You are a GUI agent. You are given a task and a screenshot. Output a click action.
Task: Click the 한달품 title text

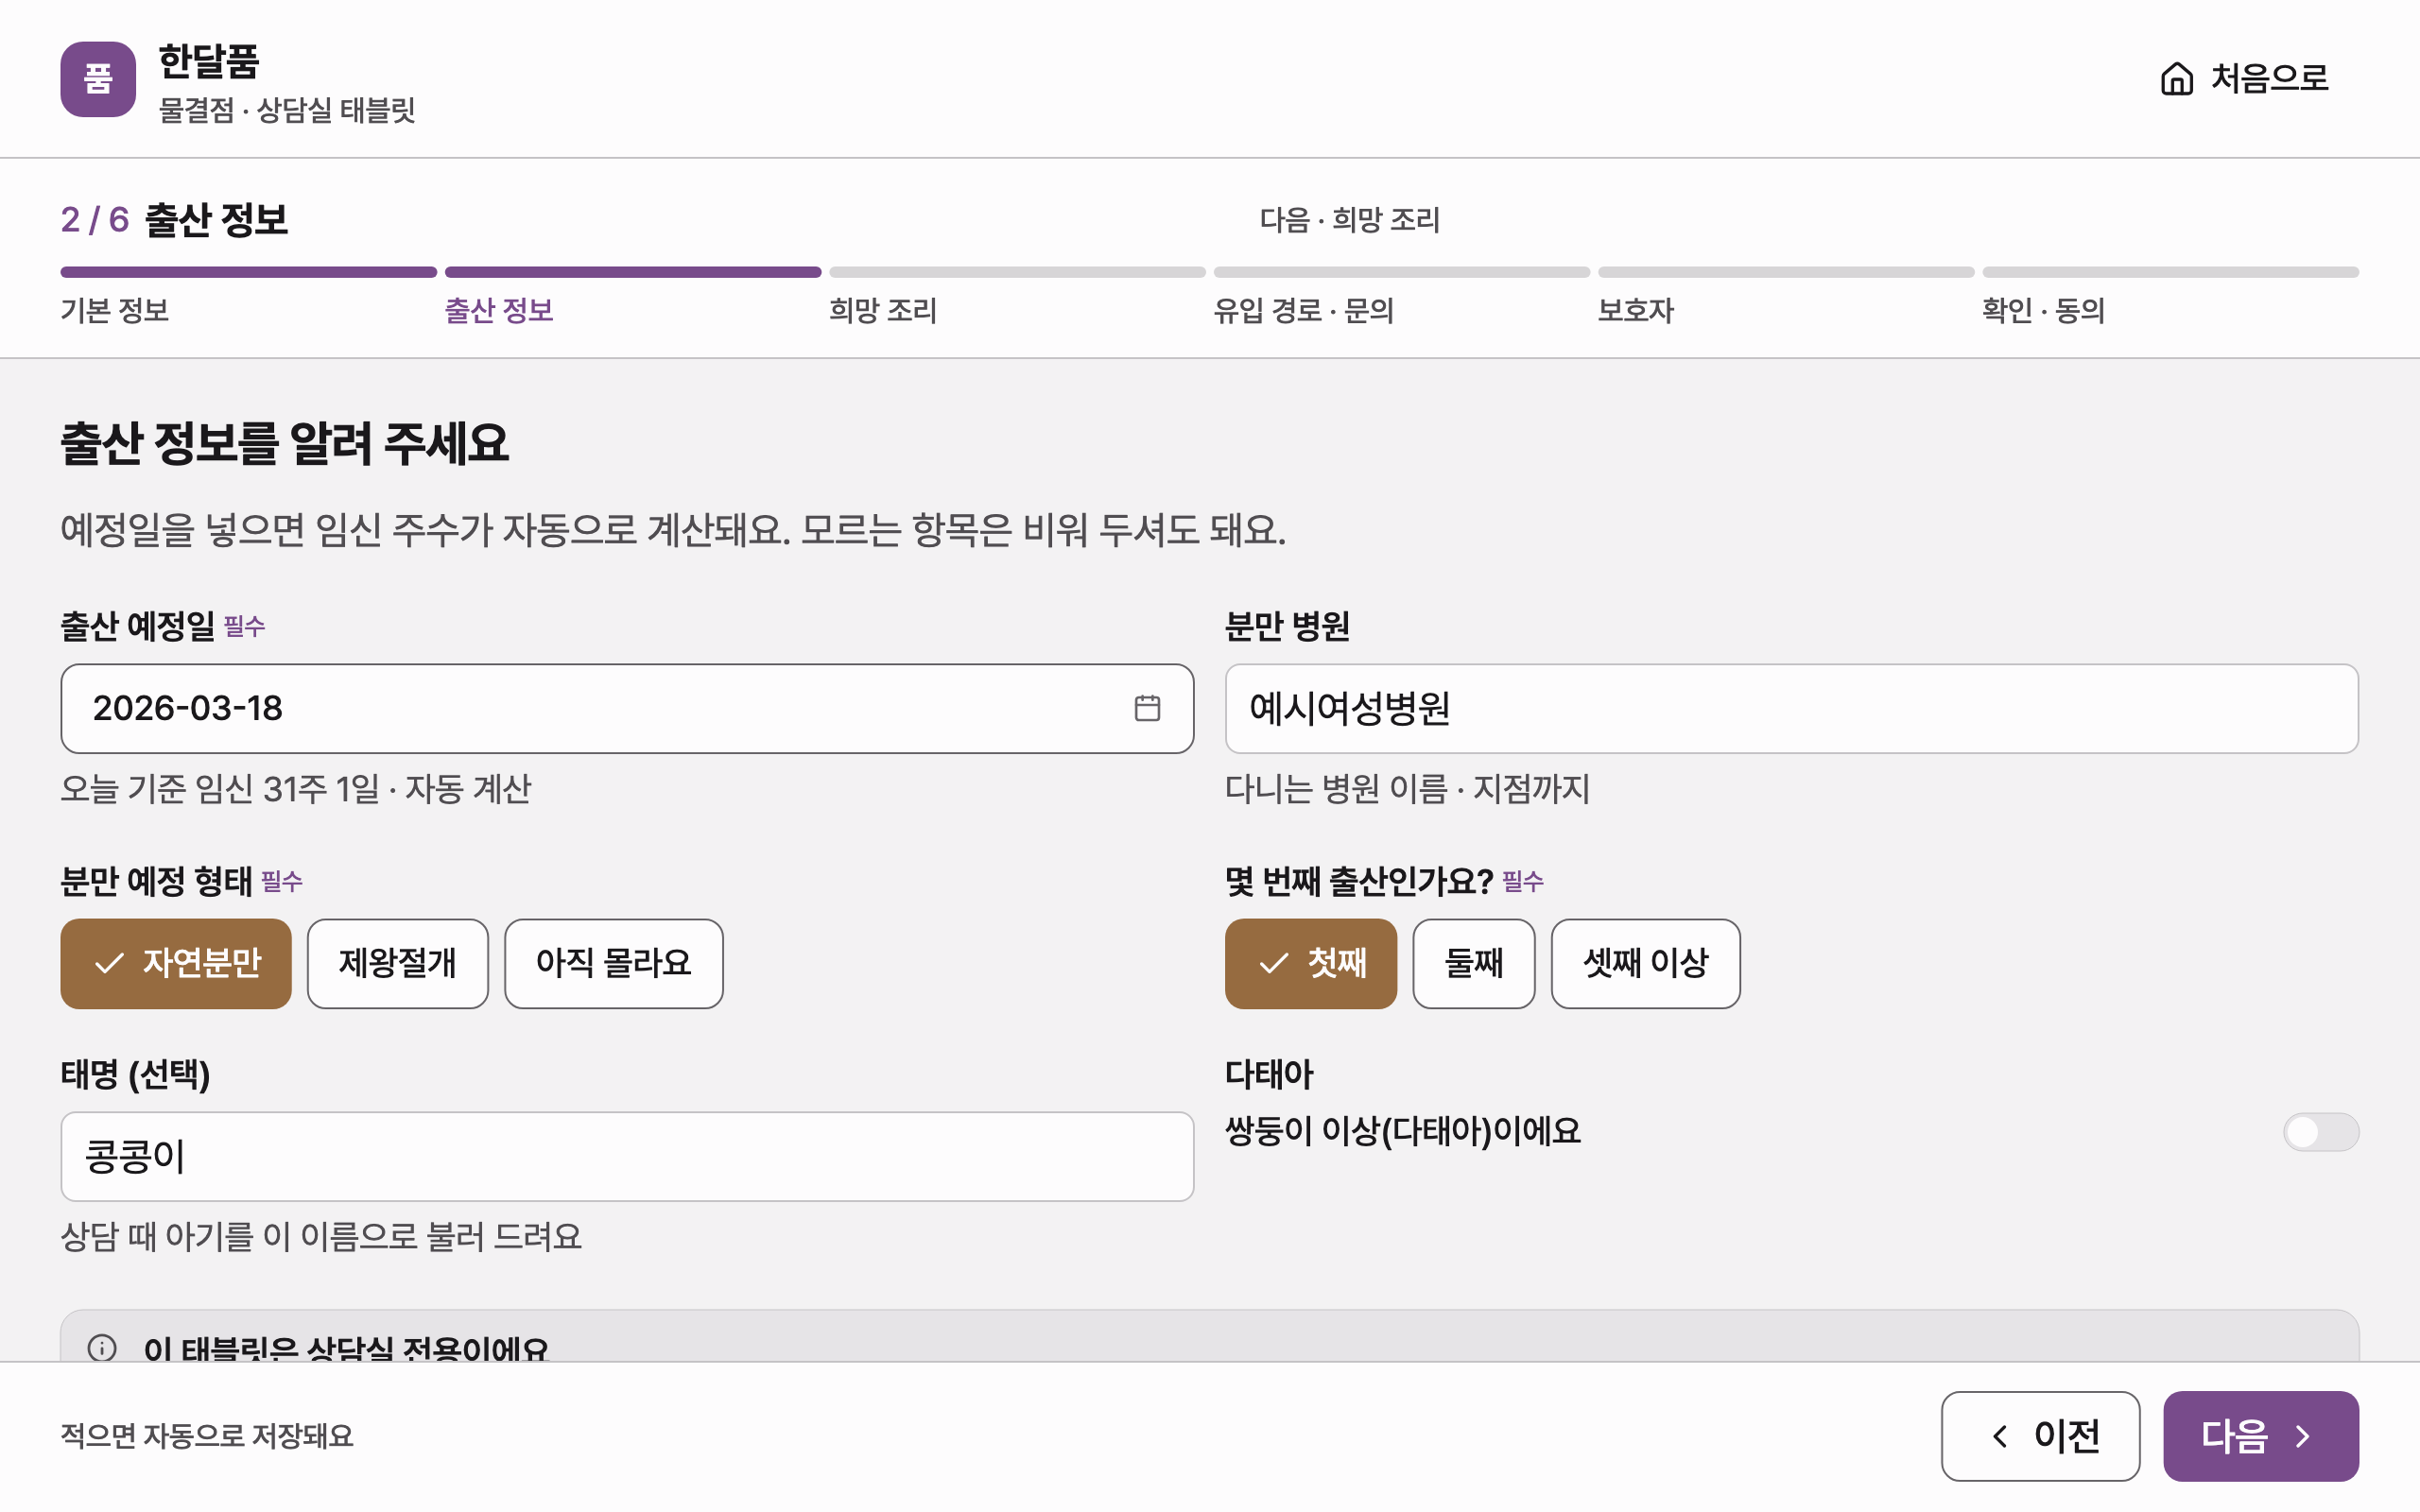pyautogui.click(x=209, y=61)
